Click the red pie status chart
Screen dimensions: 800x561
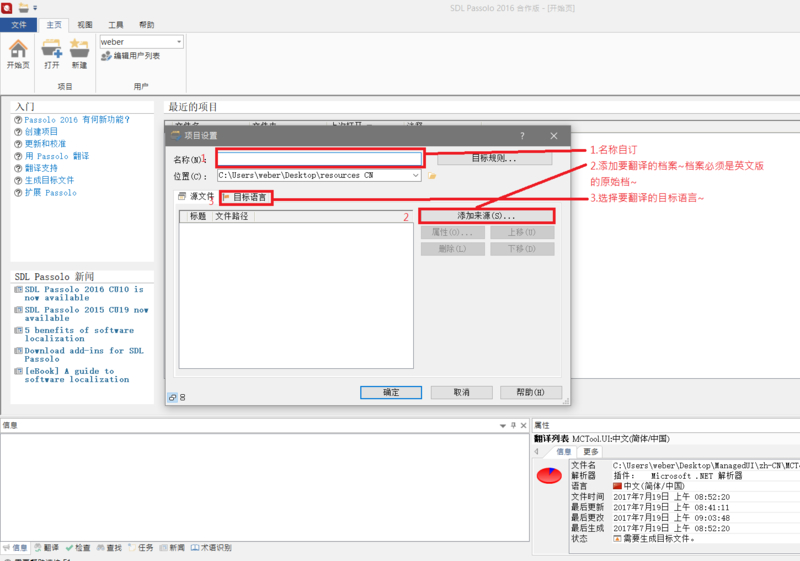pos(549,475)
